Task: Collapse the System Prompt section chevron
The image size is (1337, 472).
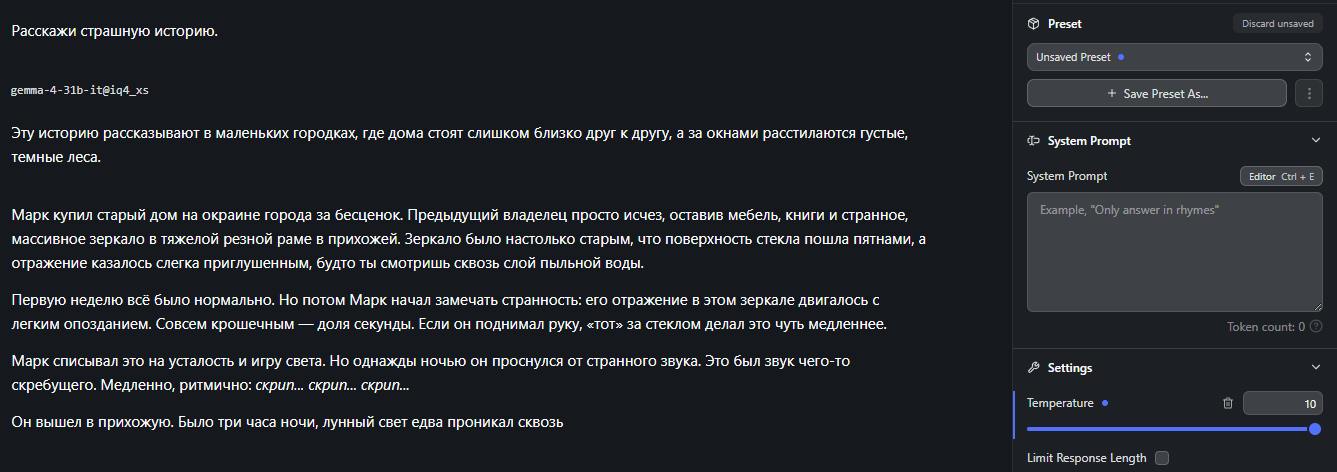Action: coord(1315,141)
